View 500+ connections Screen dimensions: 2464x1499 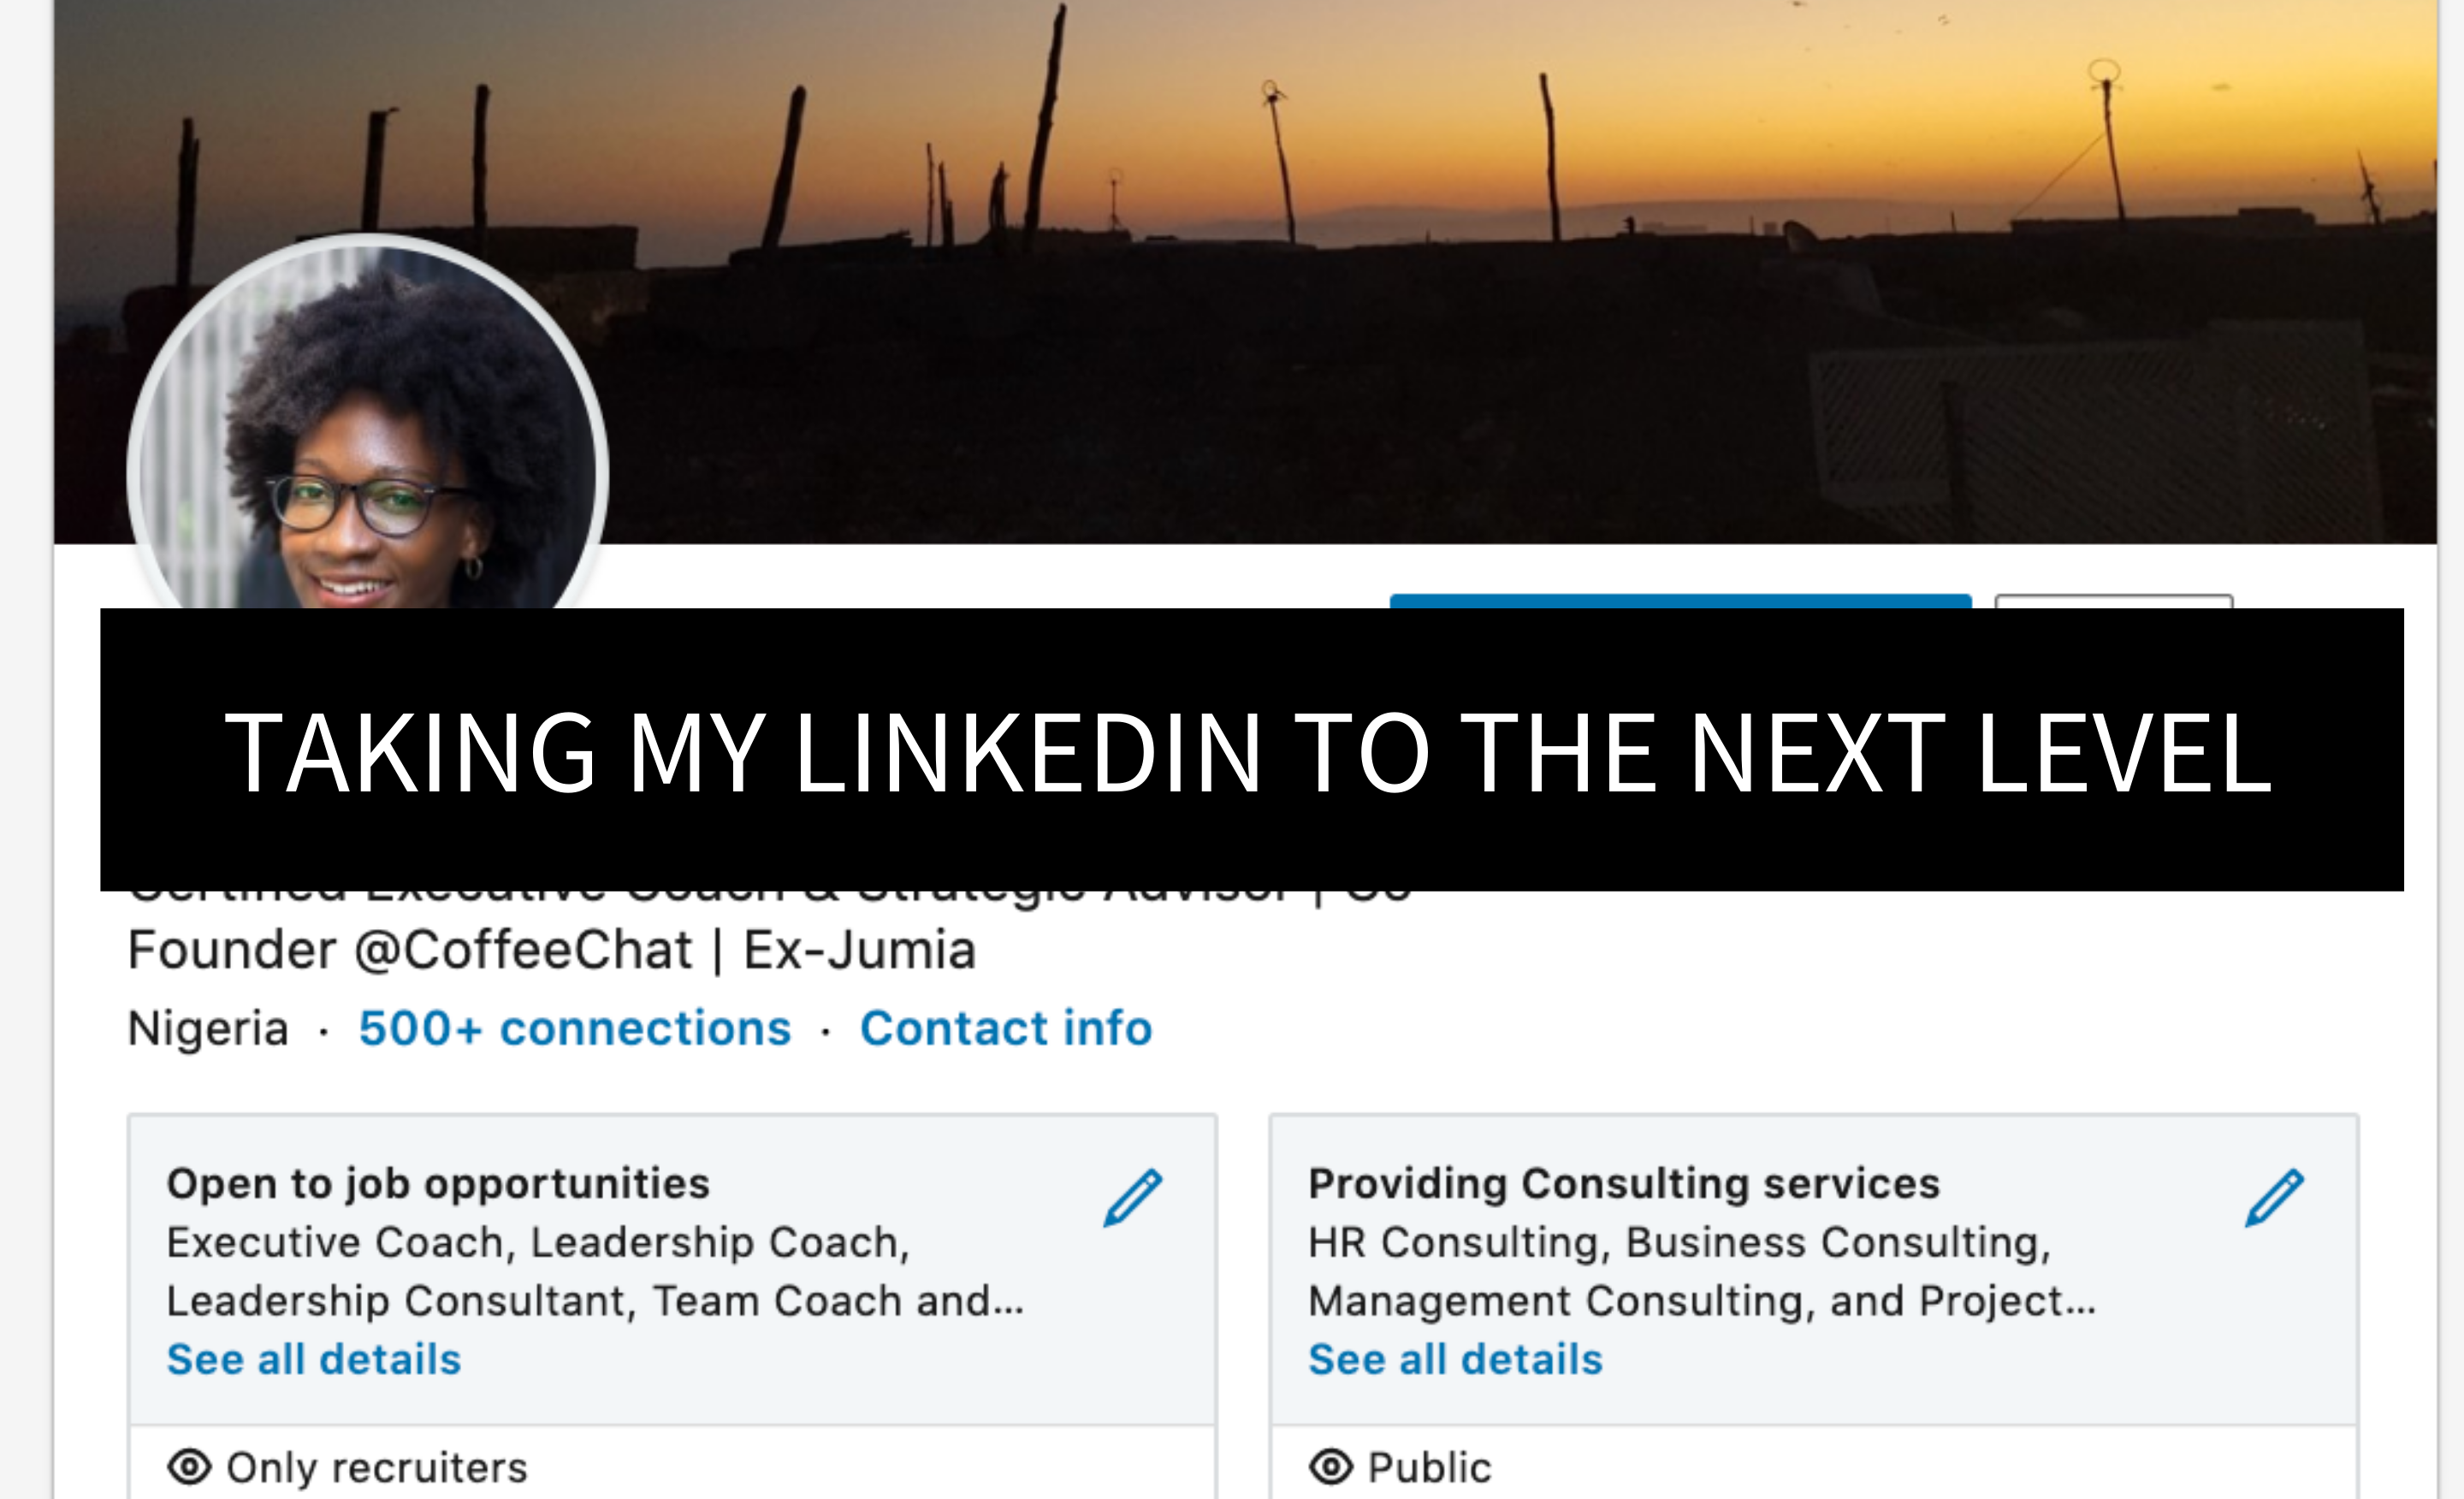click(x=575, y=1028)
